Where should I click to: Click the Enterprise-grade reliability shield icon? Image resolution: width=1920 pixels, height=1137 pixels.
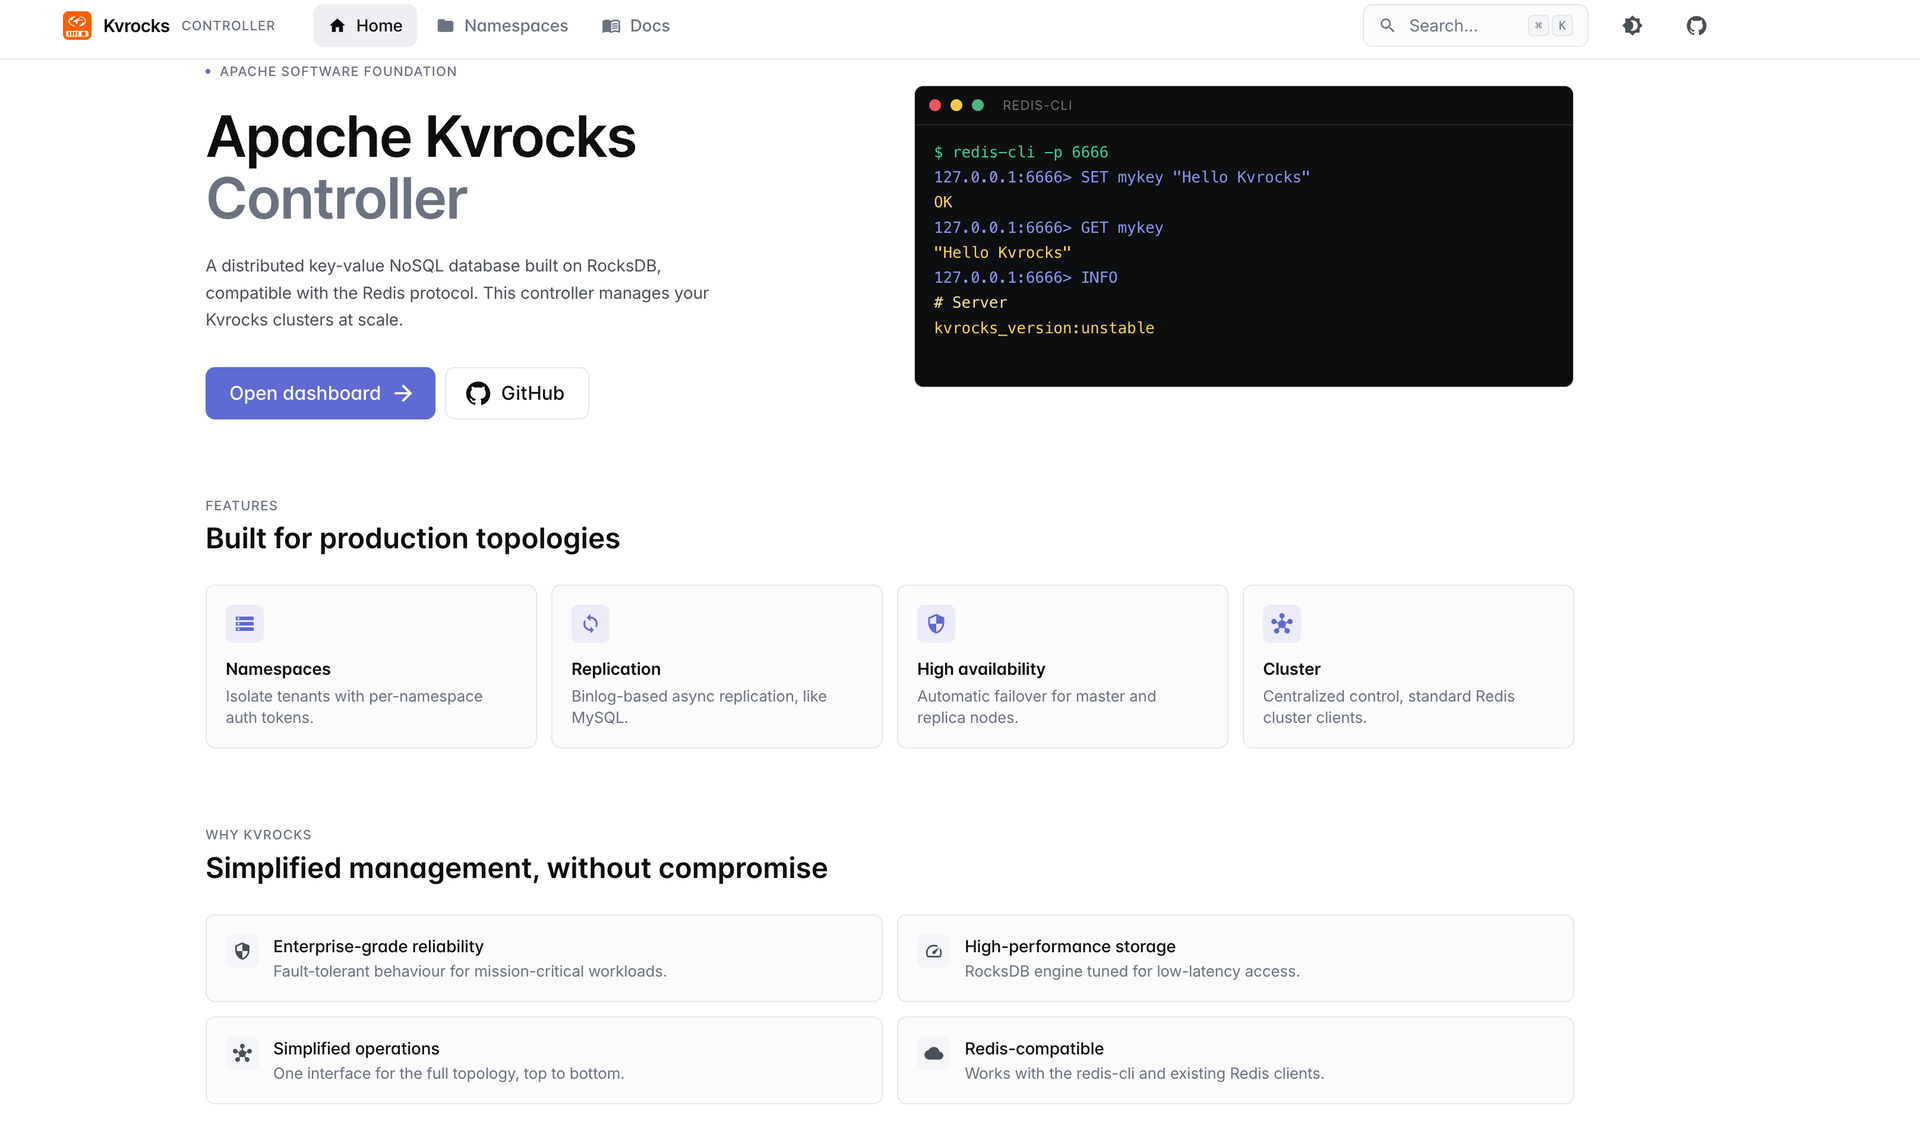point(242,951)
